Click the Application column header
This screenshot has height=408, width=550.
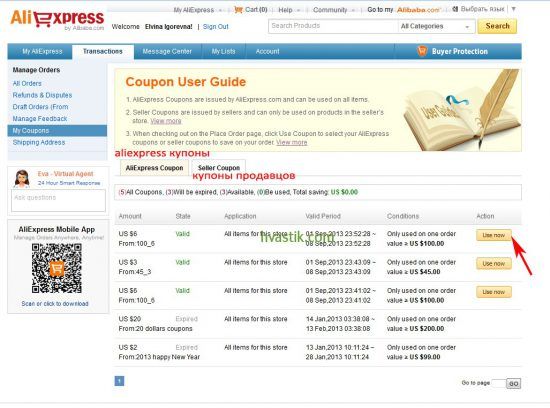click(240, 216)
